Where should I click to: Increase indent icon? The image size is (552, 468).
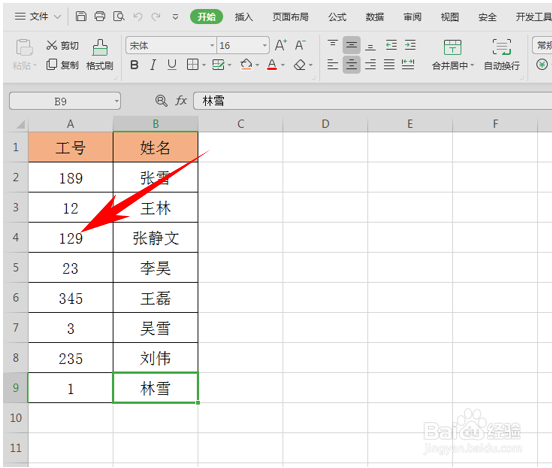tap(410, 45)
